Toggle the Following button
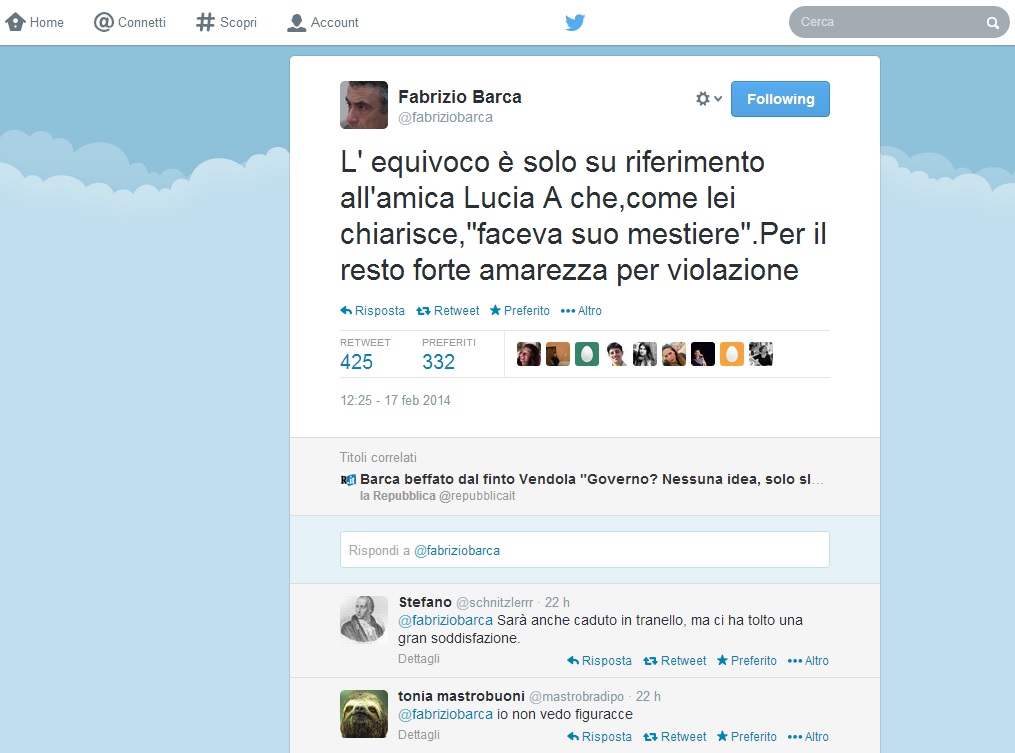1015x753 pixels. [x=780, y=99]
